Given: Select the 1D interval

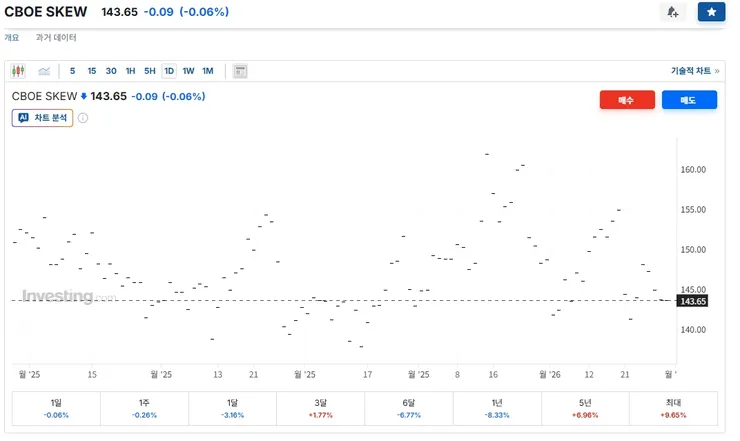Looking at the screenshot, I should 169,71.
